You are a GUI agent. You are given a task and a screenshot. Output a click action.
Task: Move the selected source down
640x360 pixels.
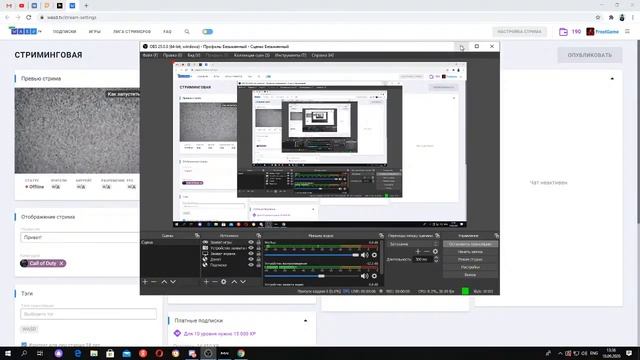[x=243, y=282]
